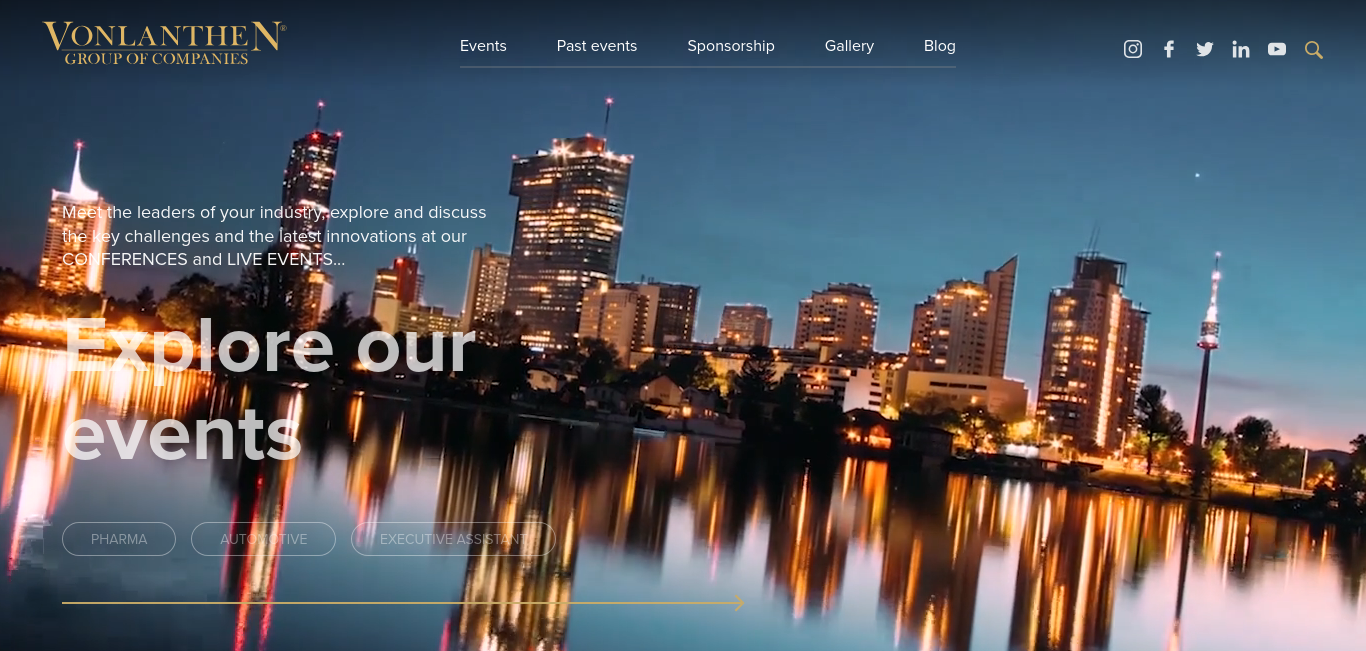
Task: Open the Twitter bird icon
Action: coord(1205,49)
